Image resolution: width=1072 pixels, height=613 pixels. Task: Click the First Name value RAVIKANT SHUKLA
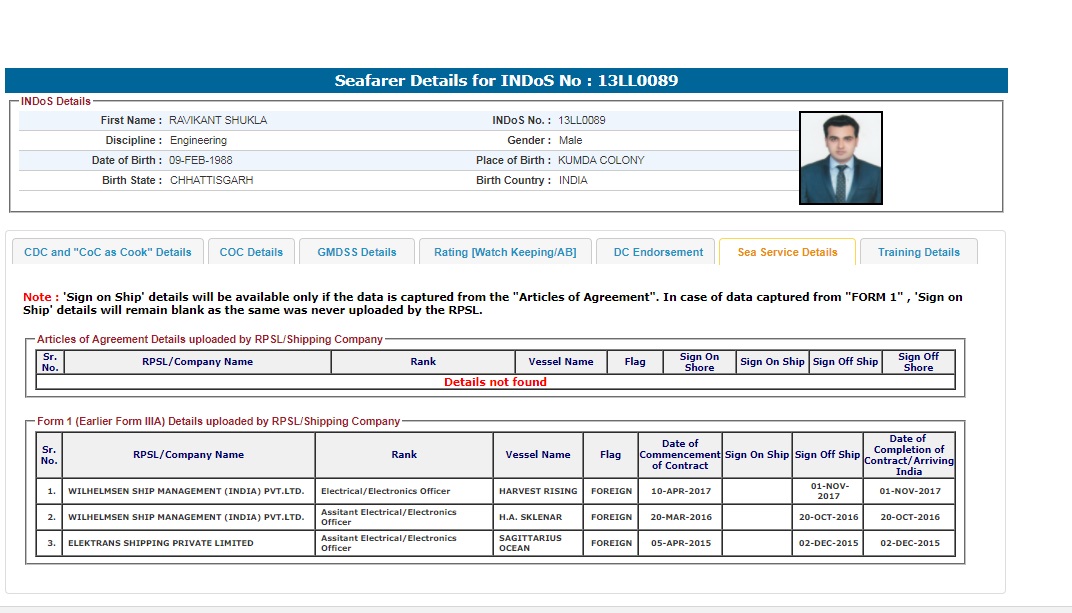[x=218, y=120]
